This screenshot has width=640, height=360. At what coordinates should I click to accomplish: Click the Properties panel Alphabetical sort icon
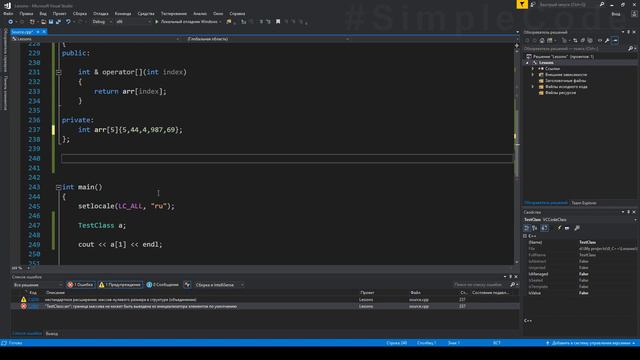(x=535, y=228)
